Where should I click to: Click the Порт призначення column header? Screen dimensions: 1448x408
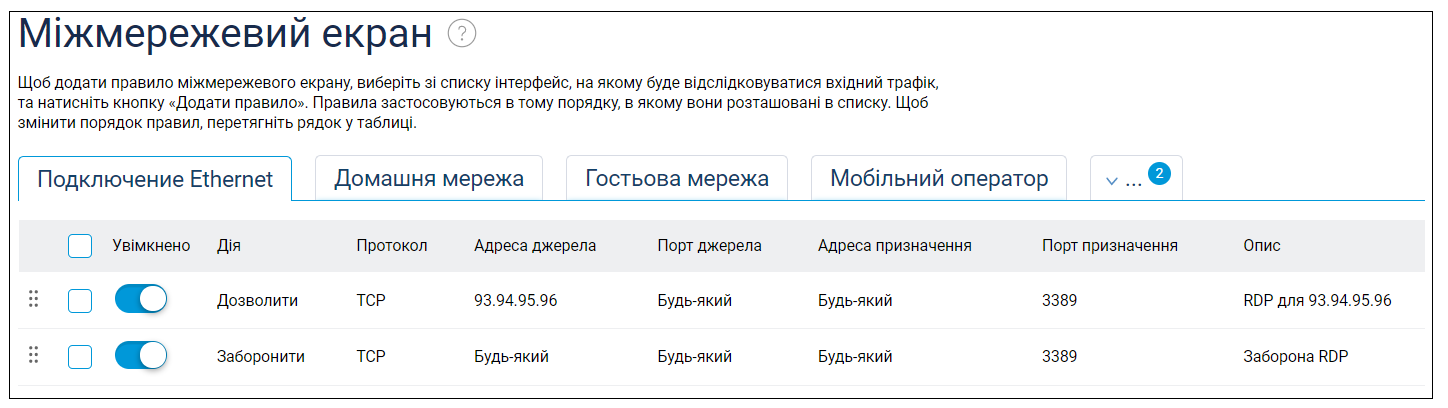click(x=1110, y=246)
